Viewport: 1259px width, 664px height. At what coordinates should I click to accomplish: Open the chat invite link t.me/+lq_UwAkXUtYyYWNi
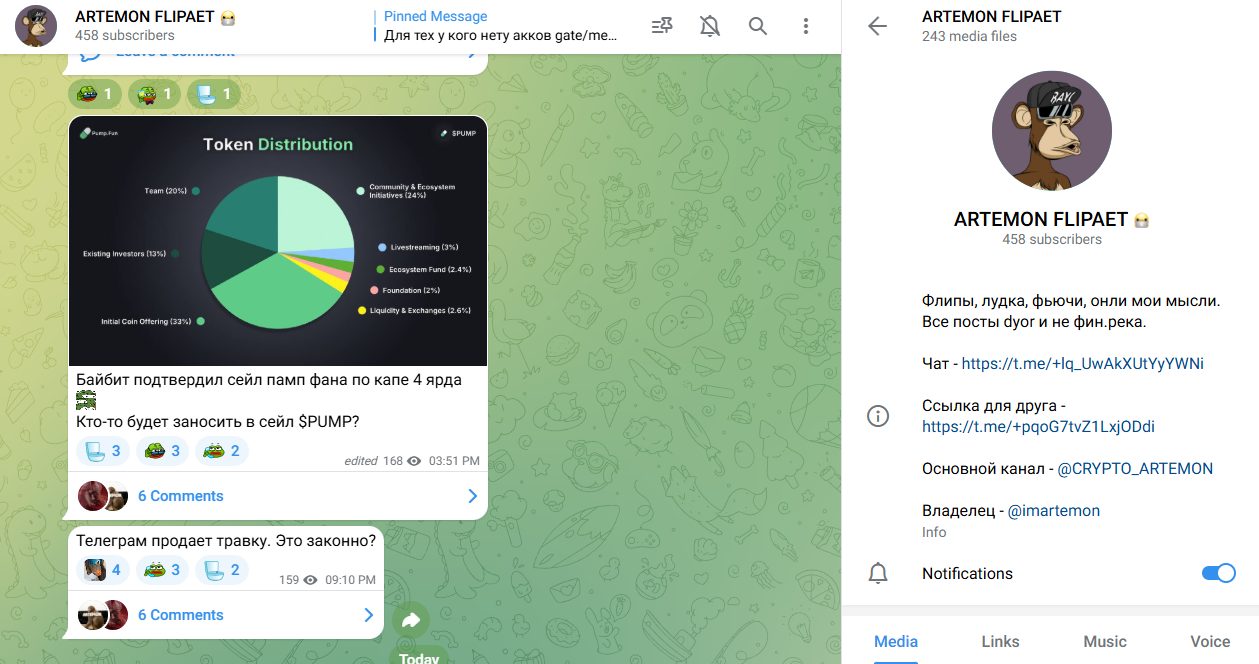pyautogui.click(x=1082, y=364)
